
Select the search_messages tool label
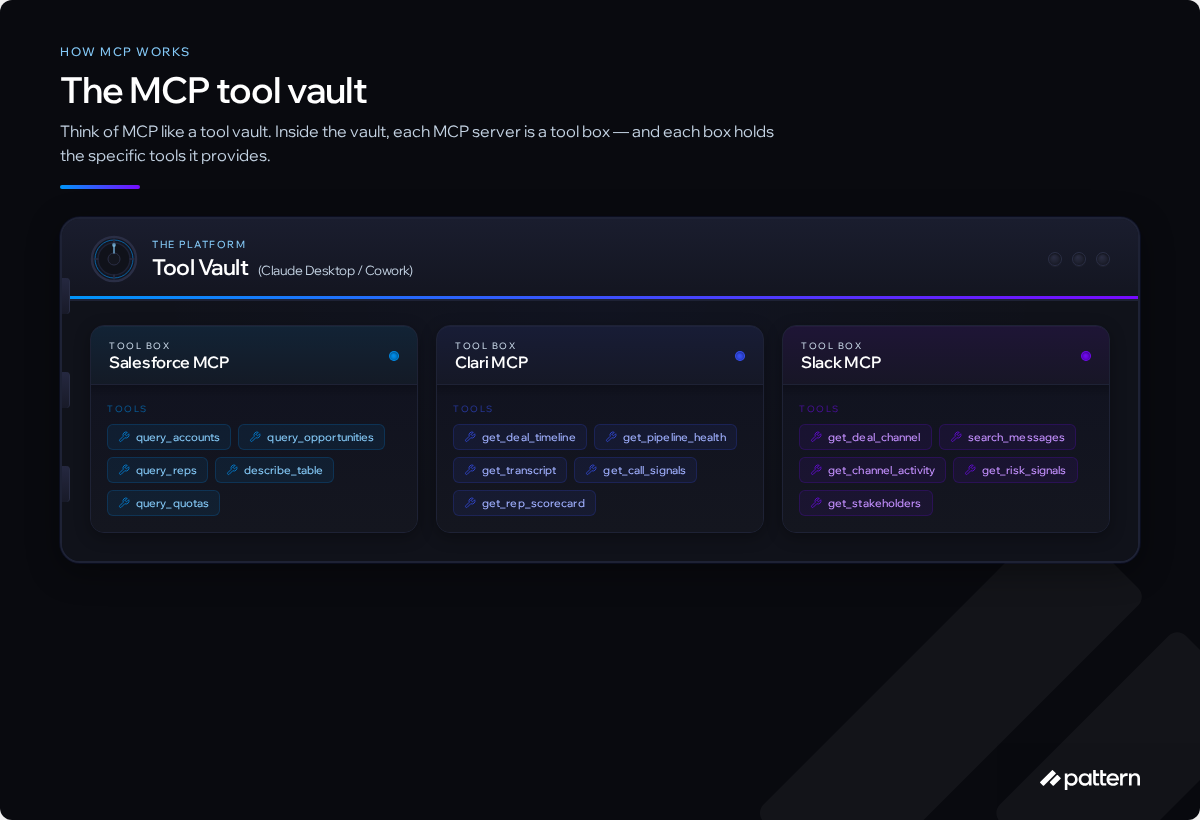pos(1016,437)
